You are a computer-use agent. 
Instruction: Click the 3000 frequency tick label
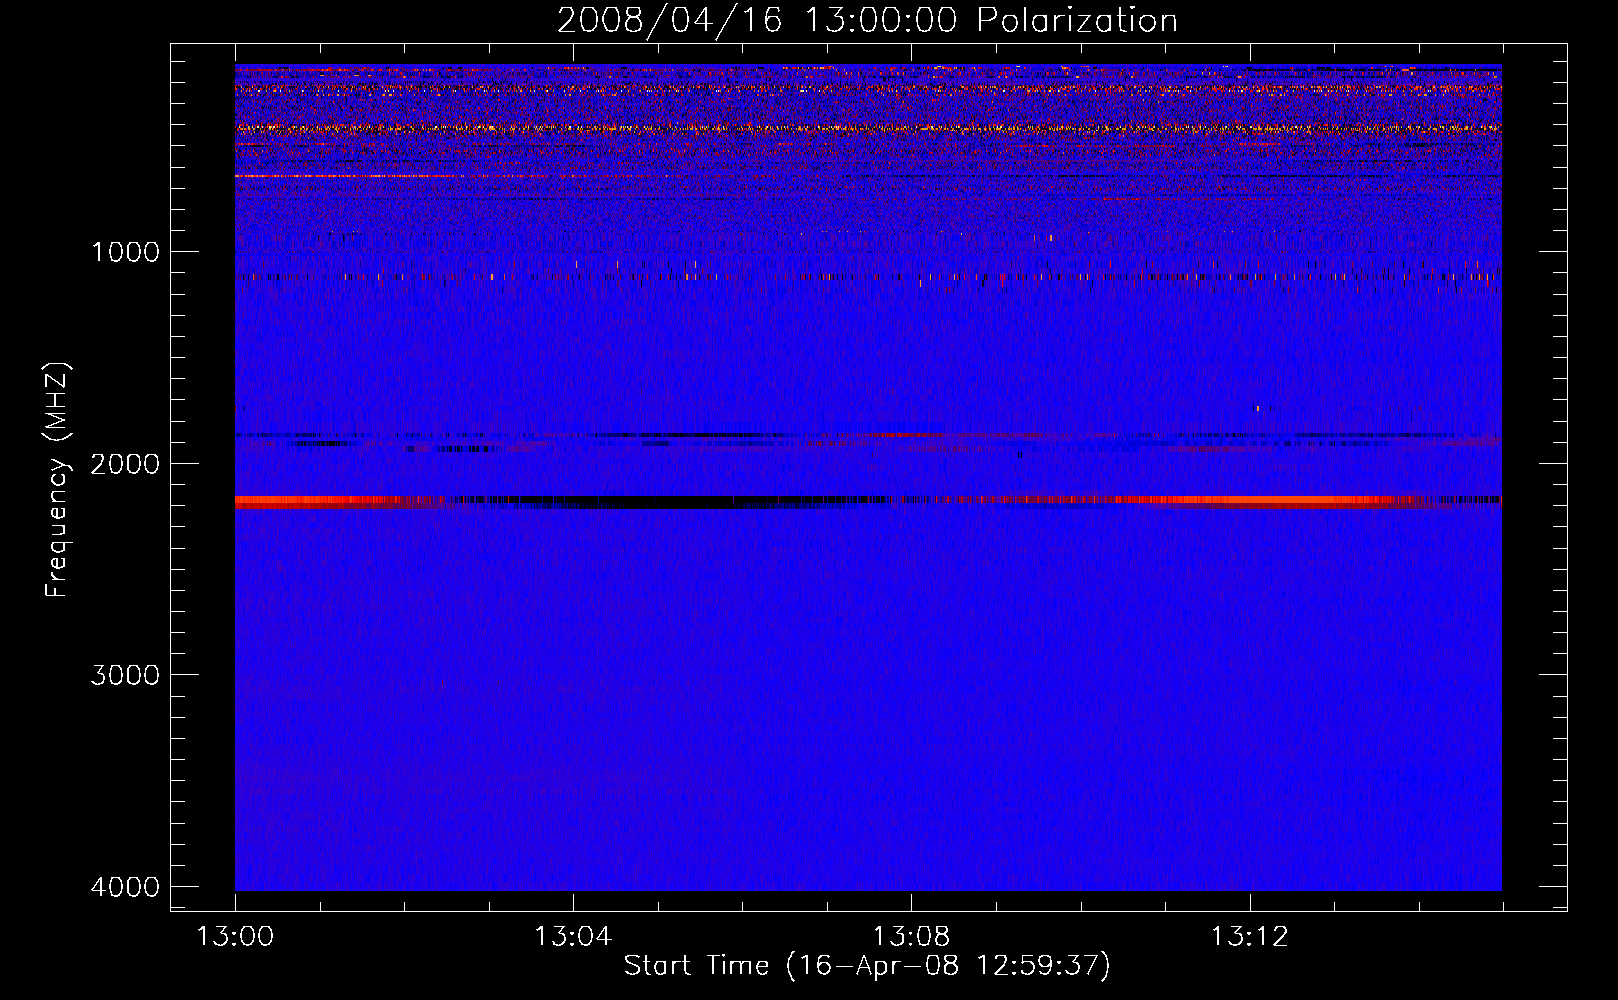(125, 675)
